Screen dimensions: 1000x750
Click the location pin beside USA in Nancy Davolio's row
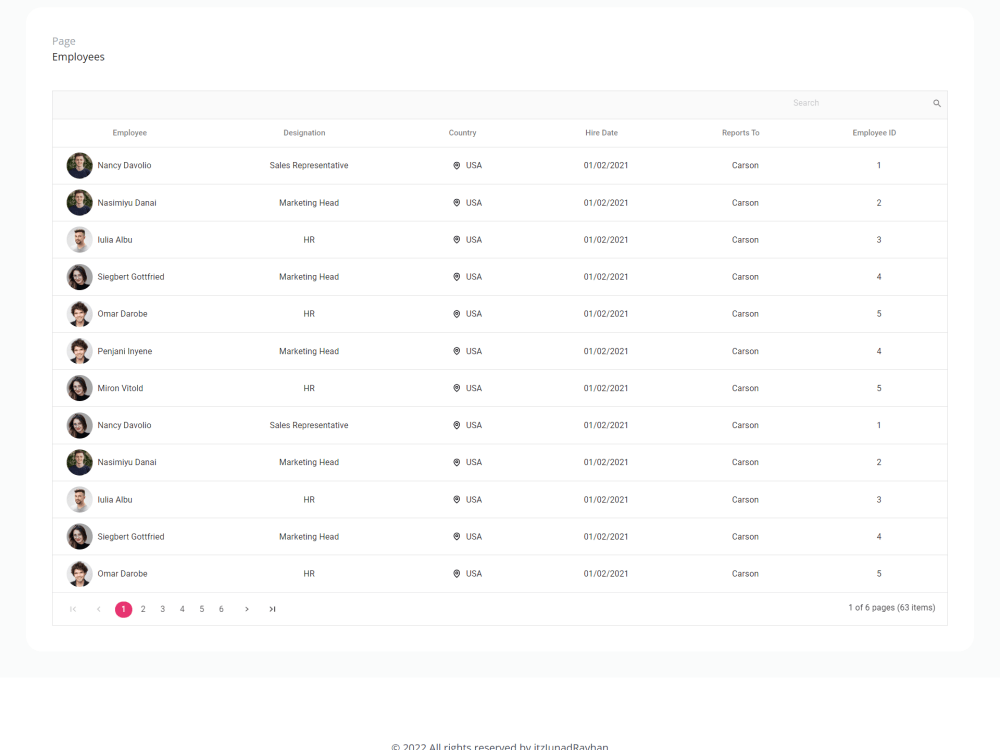pos(457,165)
